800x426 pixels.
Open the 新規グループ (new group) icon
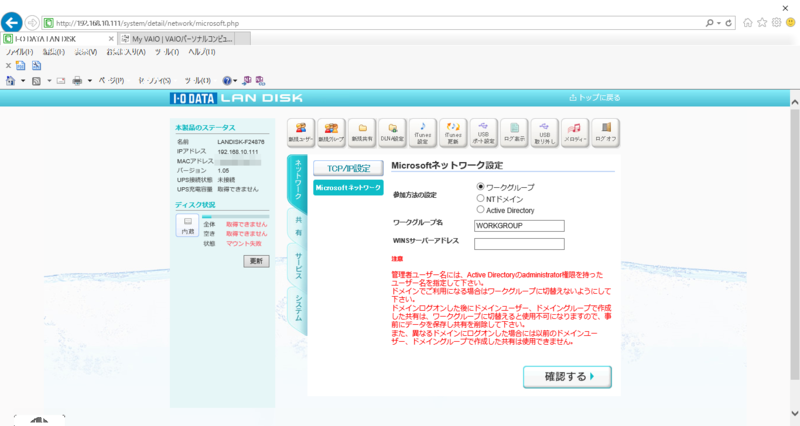click(331, 133)
